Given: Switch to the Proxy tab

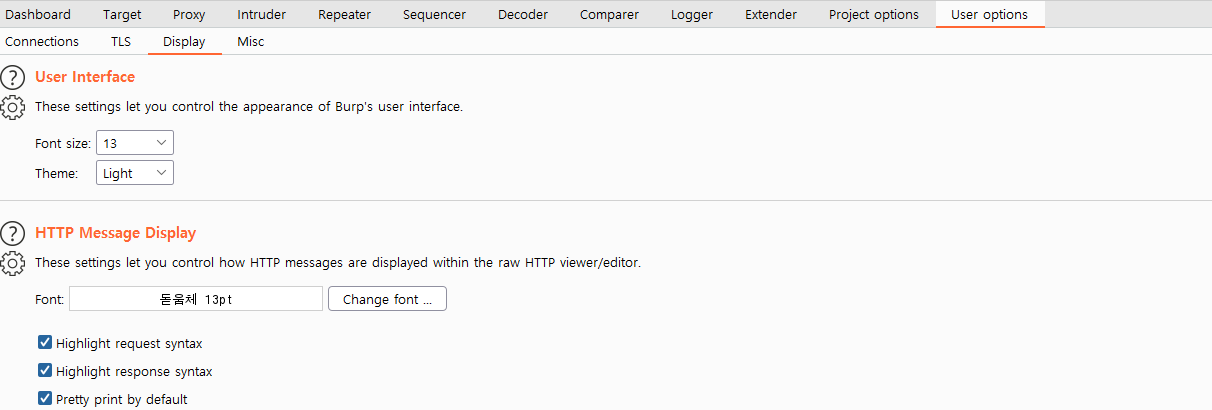Looking at the screenshot, I should click(189, 14).
